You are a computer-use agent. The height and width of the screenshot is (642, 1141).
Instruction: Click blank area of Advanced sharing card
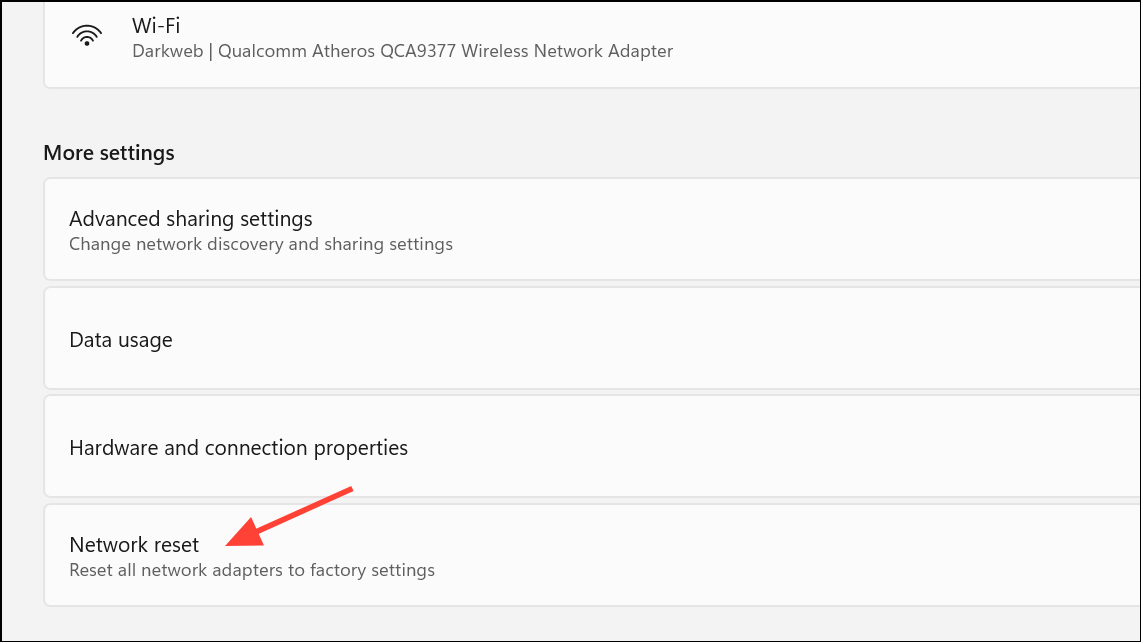728,229
